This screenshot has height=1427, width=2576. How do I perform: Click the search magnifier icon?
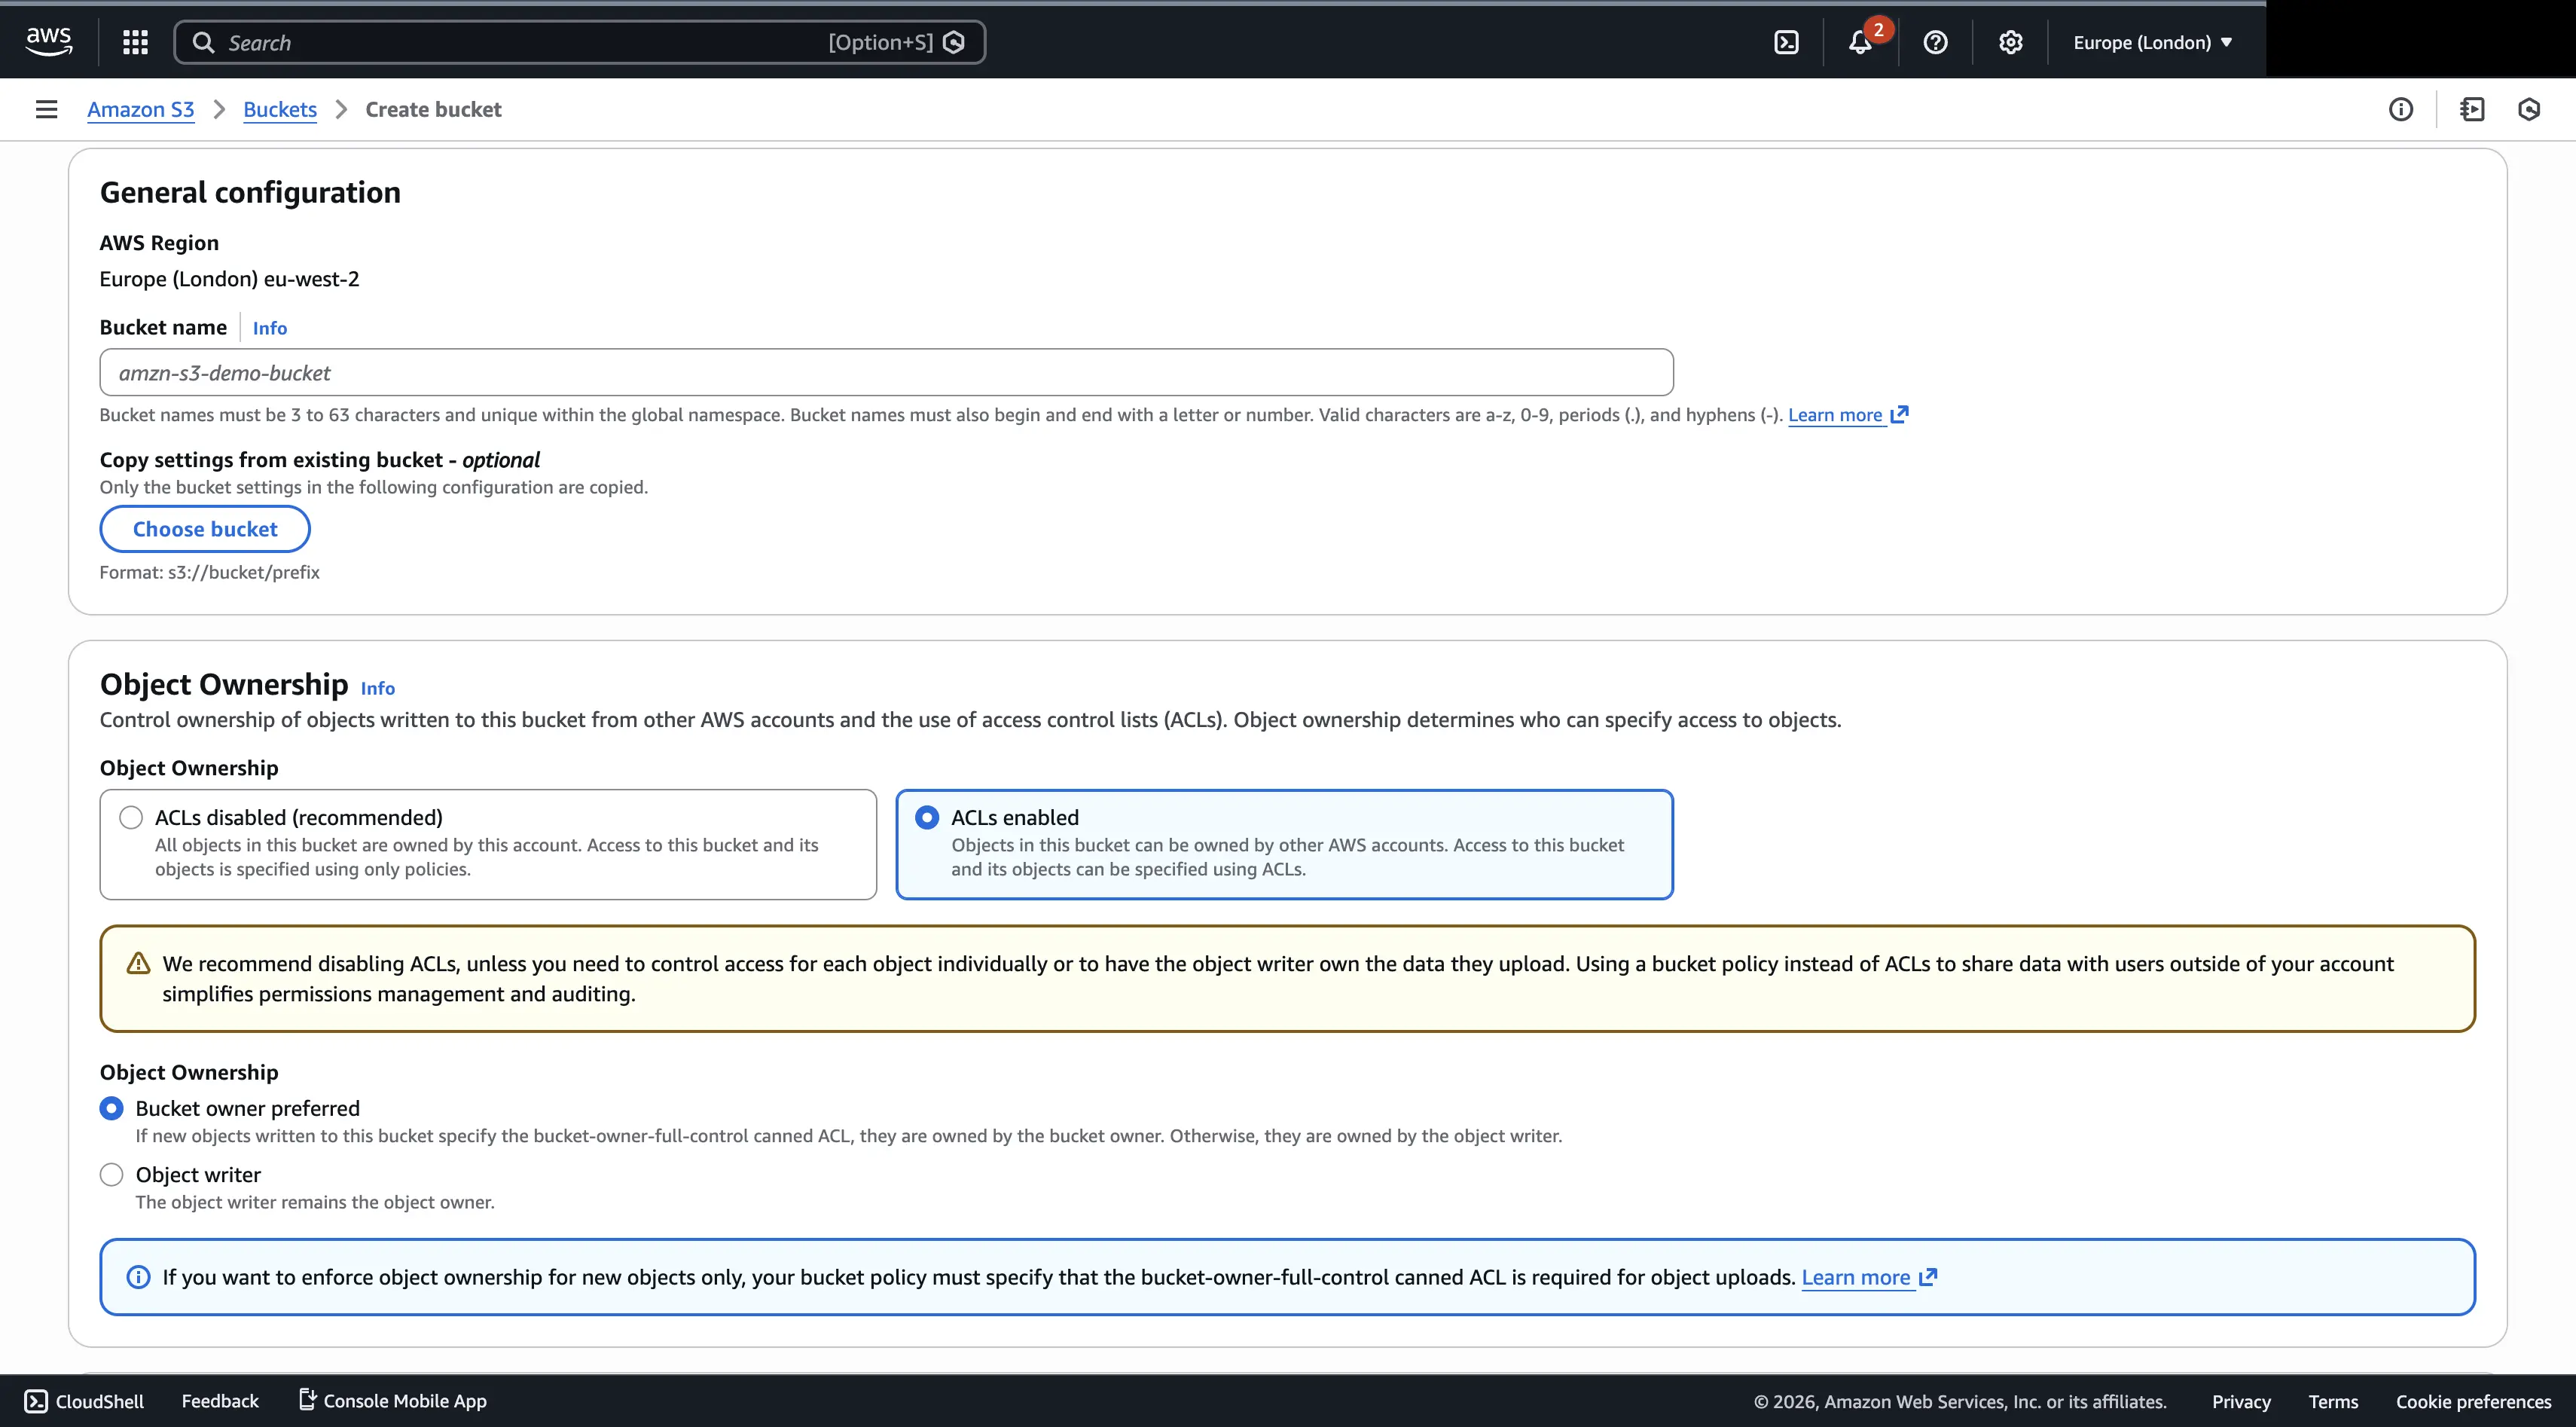(203, 42)
